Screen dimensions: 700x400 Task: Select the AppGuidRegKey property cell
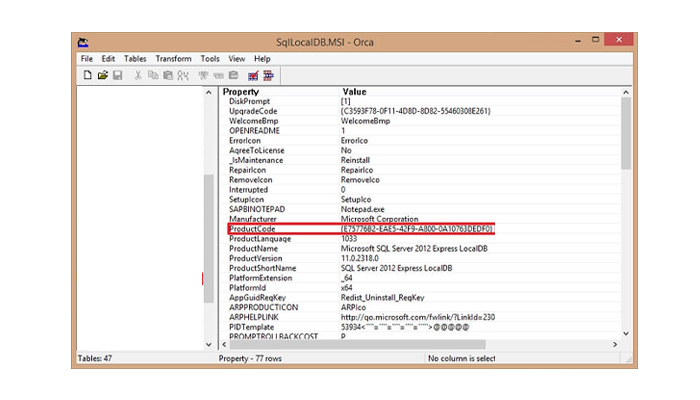[257, 298]
